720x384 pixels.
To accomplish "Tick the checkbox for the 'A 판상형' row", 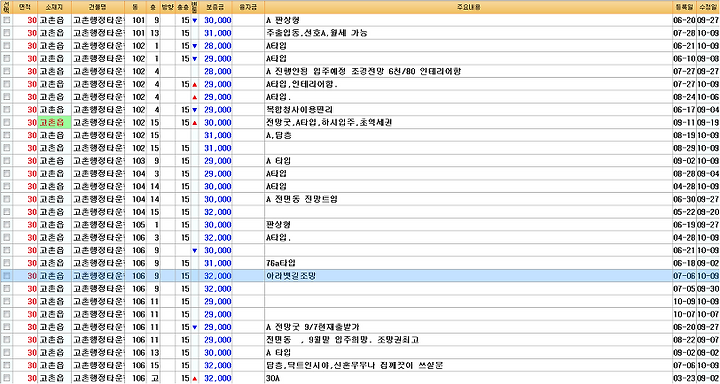I will [x=6, y=21].
